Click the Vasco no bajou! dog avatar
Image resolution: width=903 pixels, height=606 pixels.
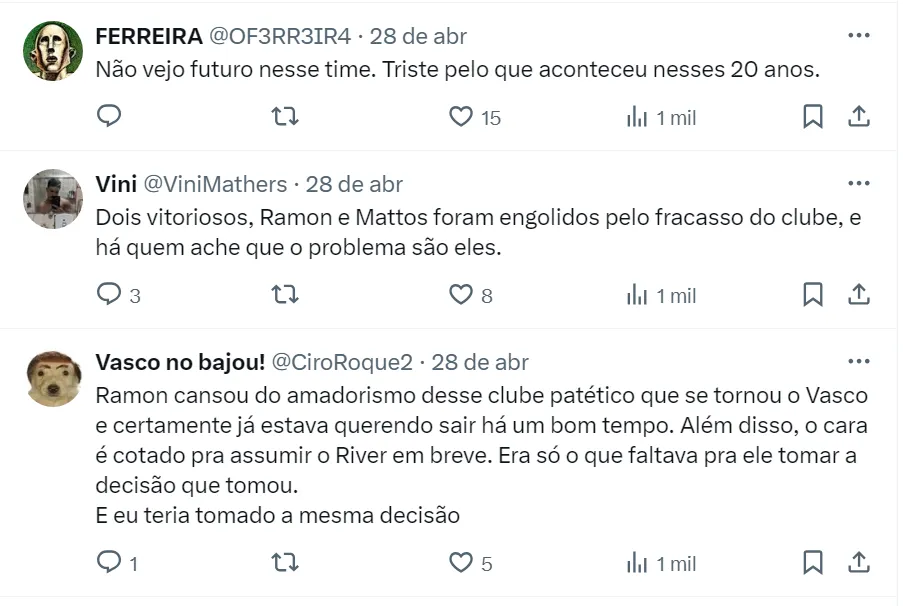click(53, 378)
